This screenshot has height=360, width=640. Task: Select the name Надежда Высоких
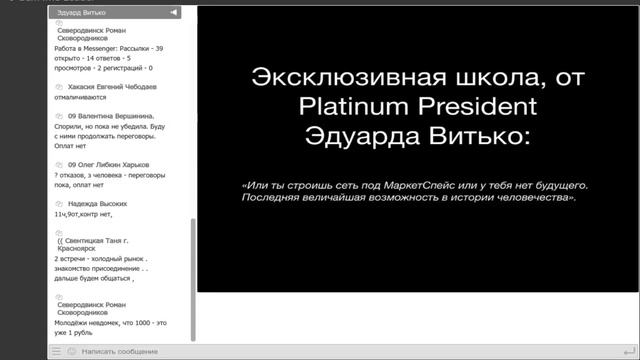(98, 204)
